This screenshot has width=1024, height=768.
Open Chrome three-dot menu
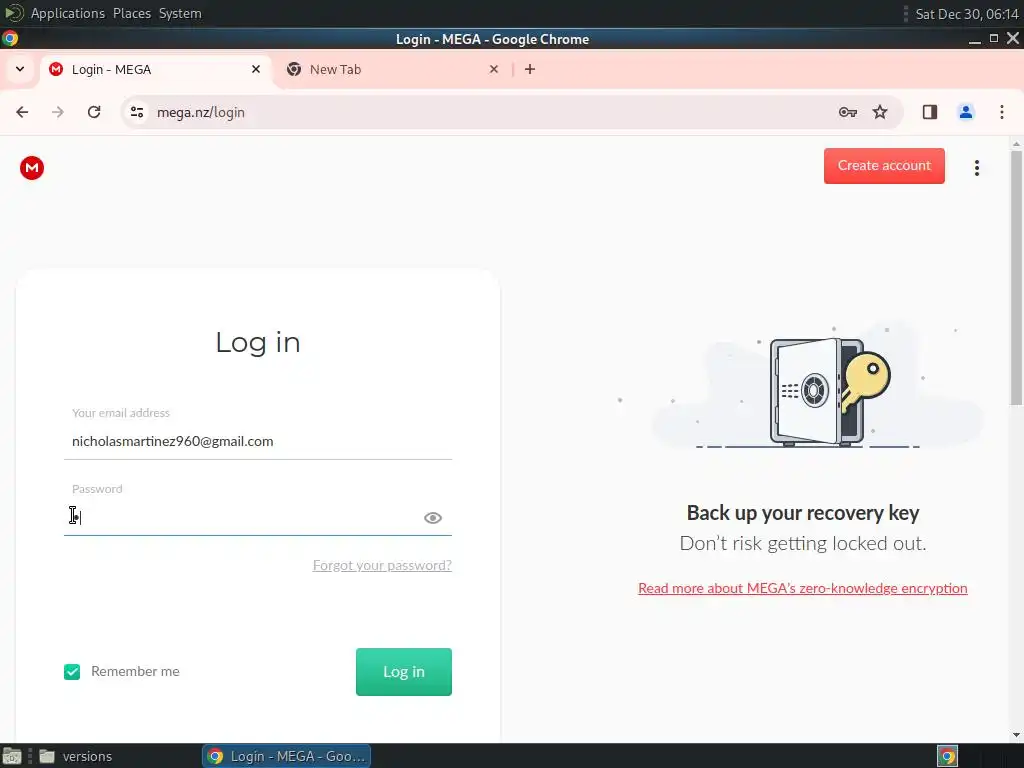click(1001, 112)
